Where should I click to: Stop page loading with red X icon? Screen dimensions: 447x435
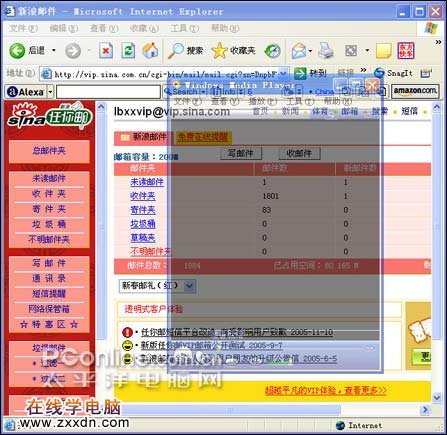coord(106,51)
